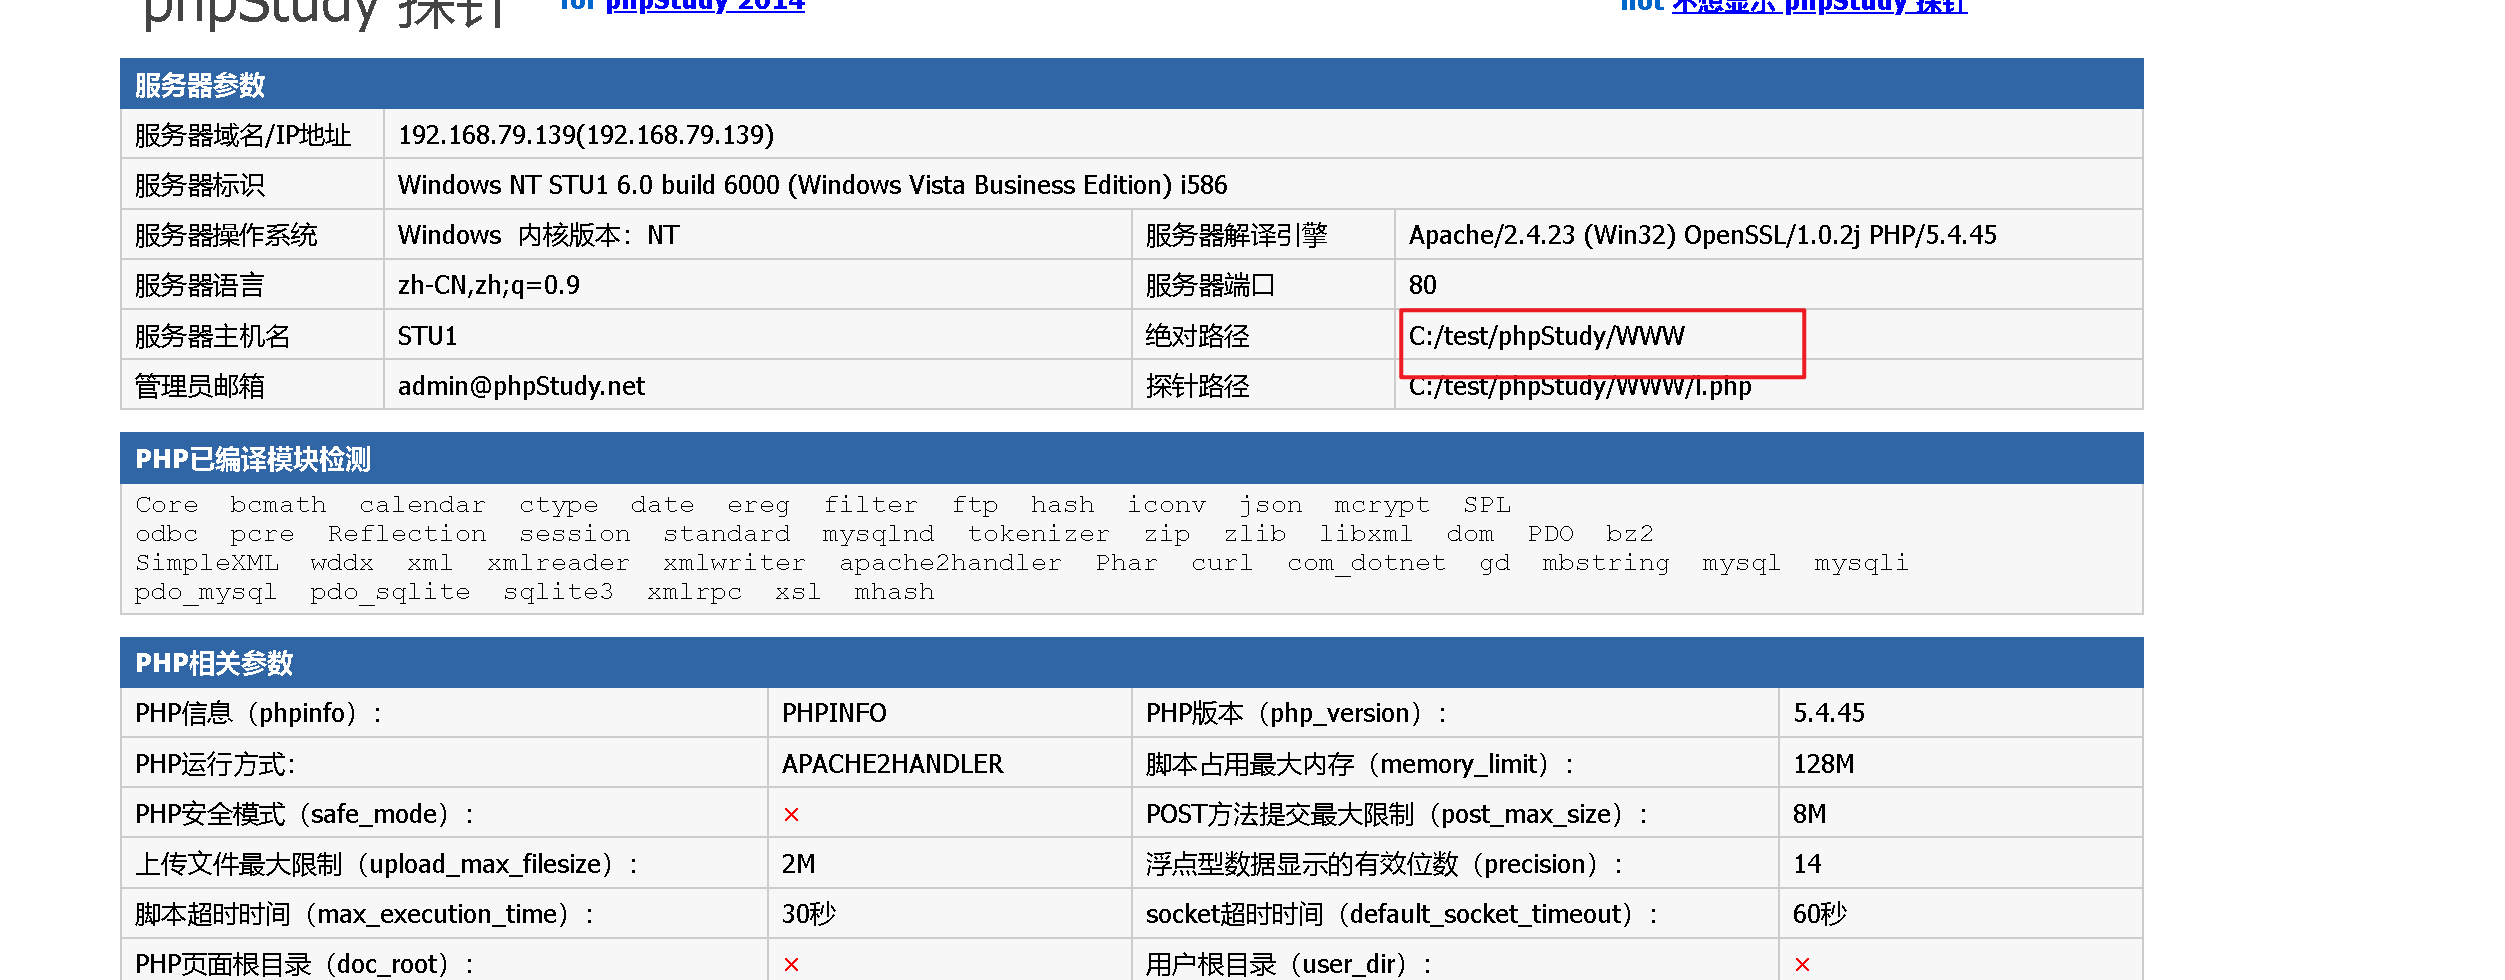
Task: Click the red X beside doc_root
Action: pos(791,964)
